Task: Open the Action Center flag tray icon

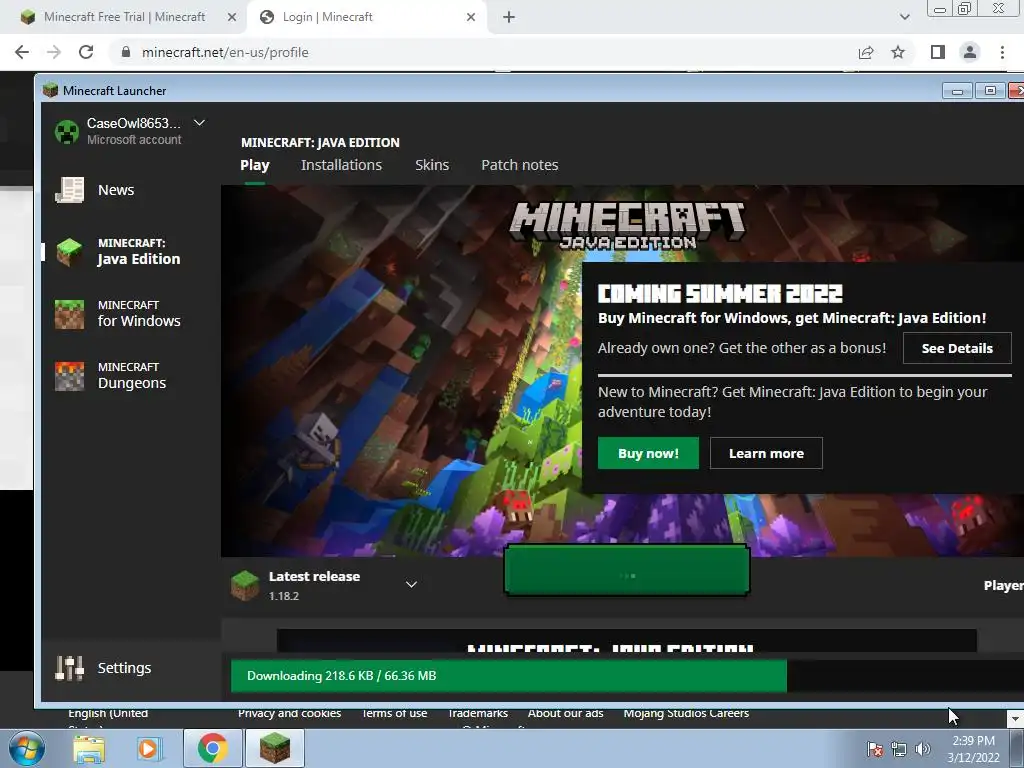Action: [875, 749]
